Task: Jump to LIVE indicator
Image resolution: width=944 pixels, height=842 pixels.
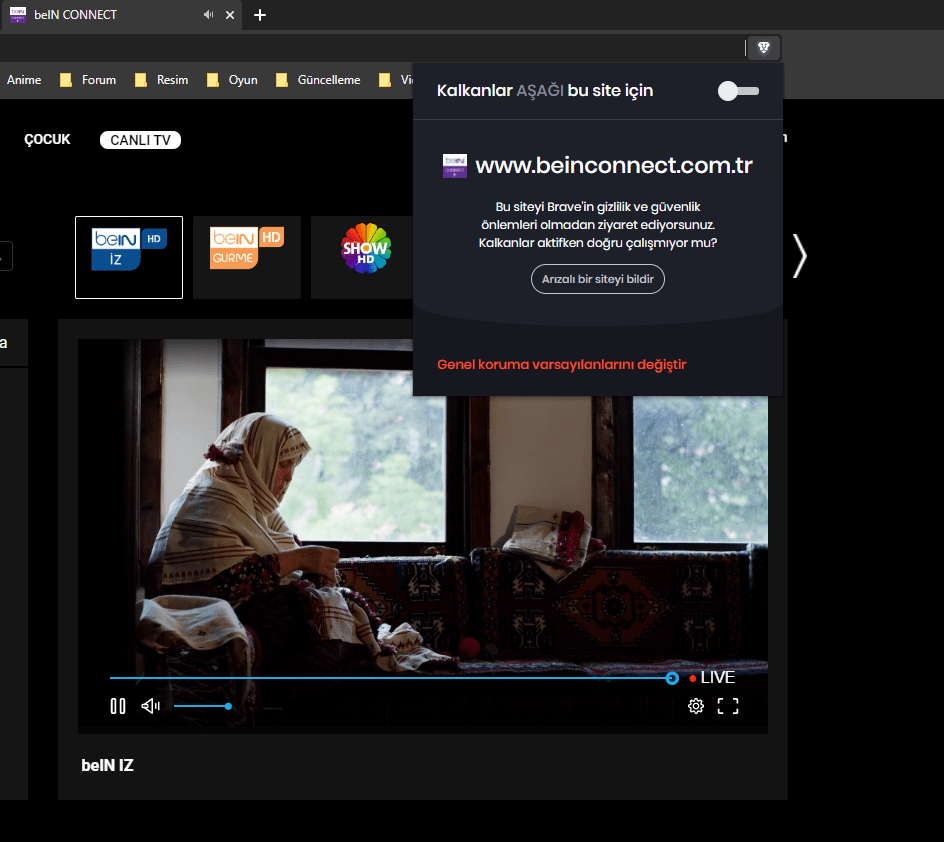Action: (712, 678)
